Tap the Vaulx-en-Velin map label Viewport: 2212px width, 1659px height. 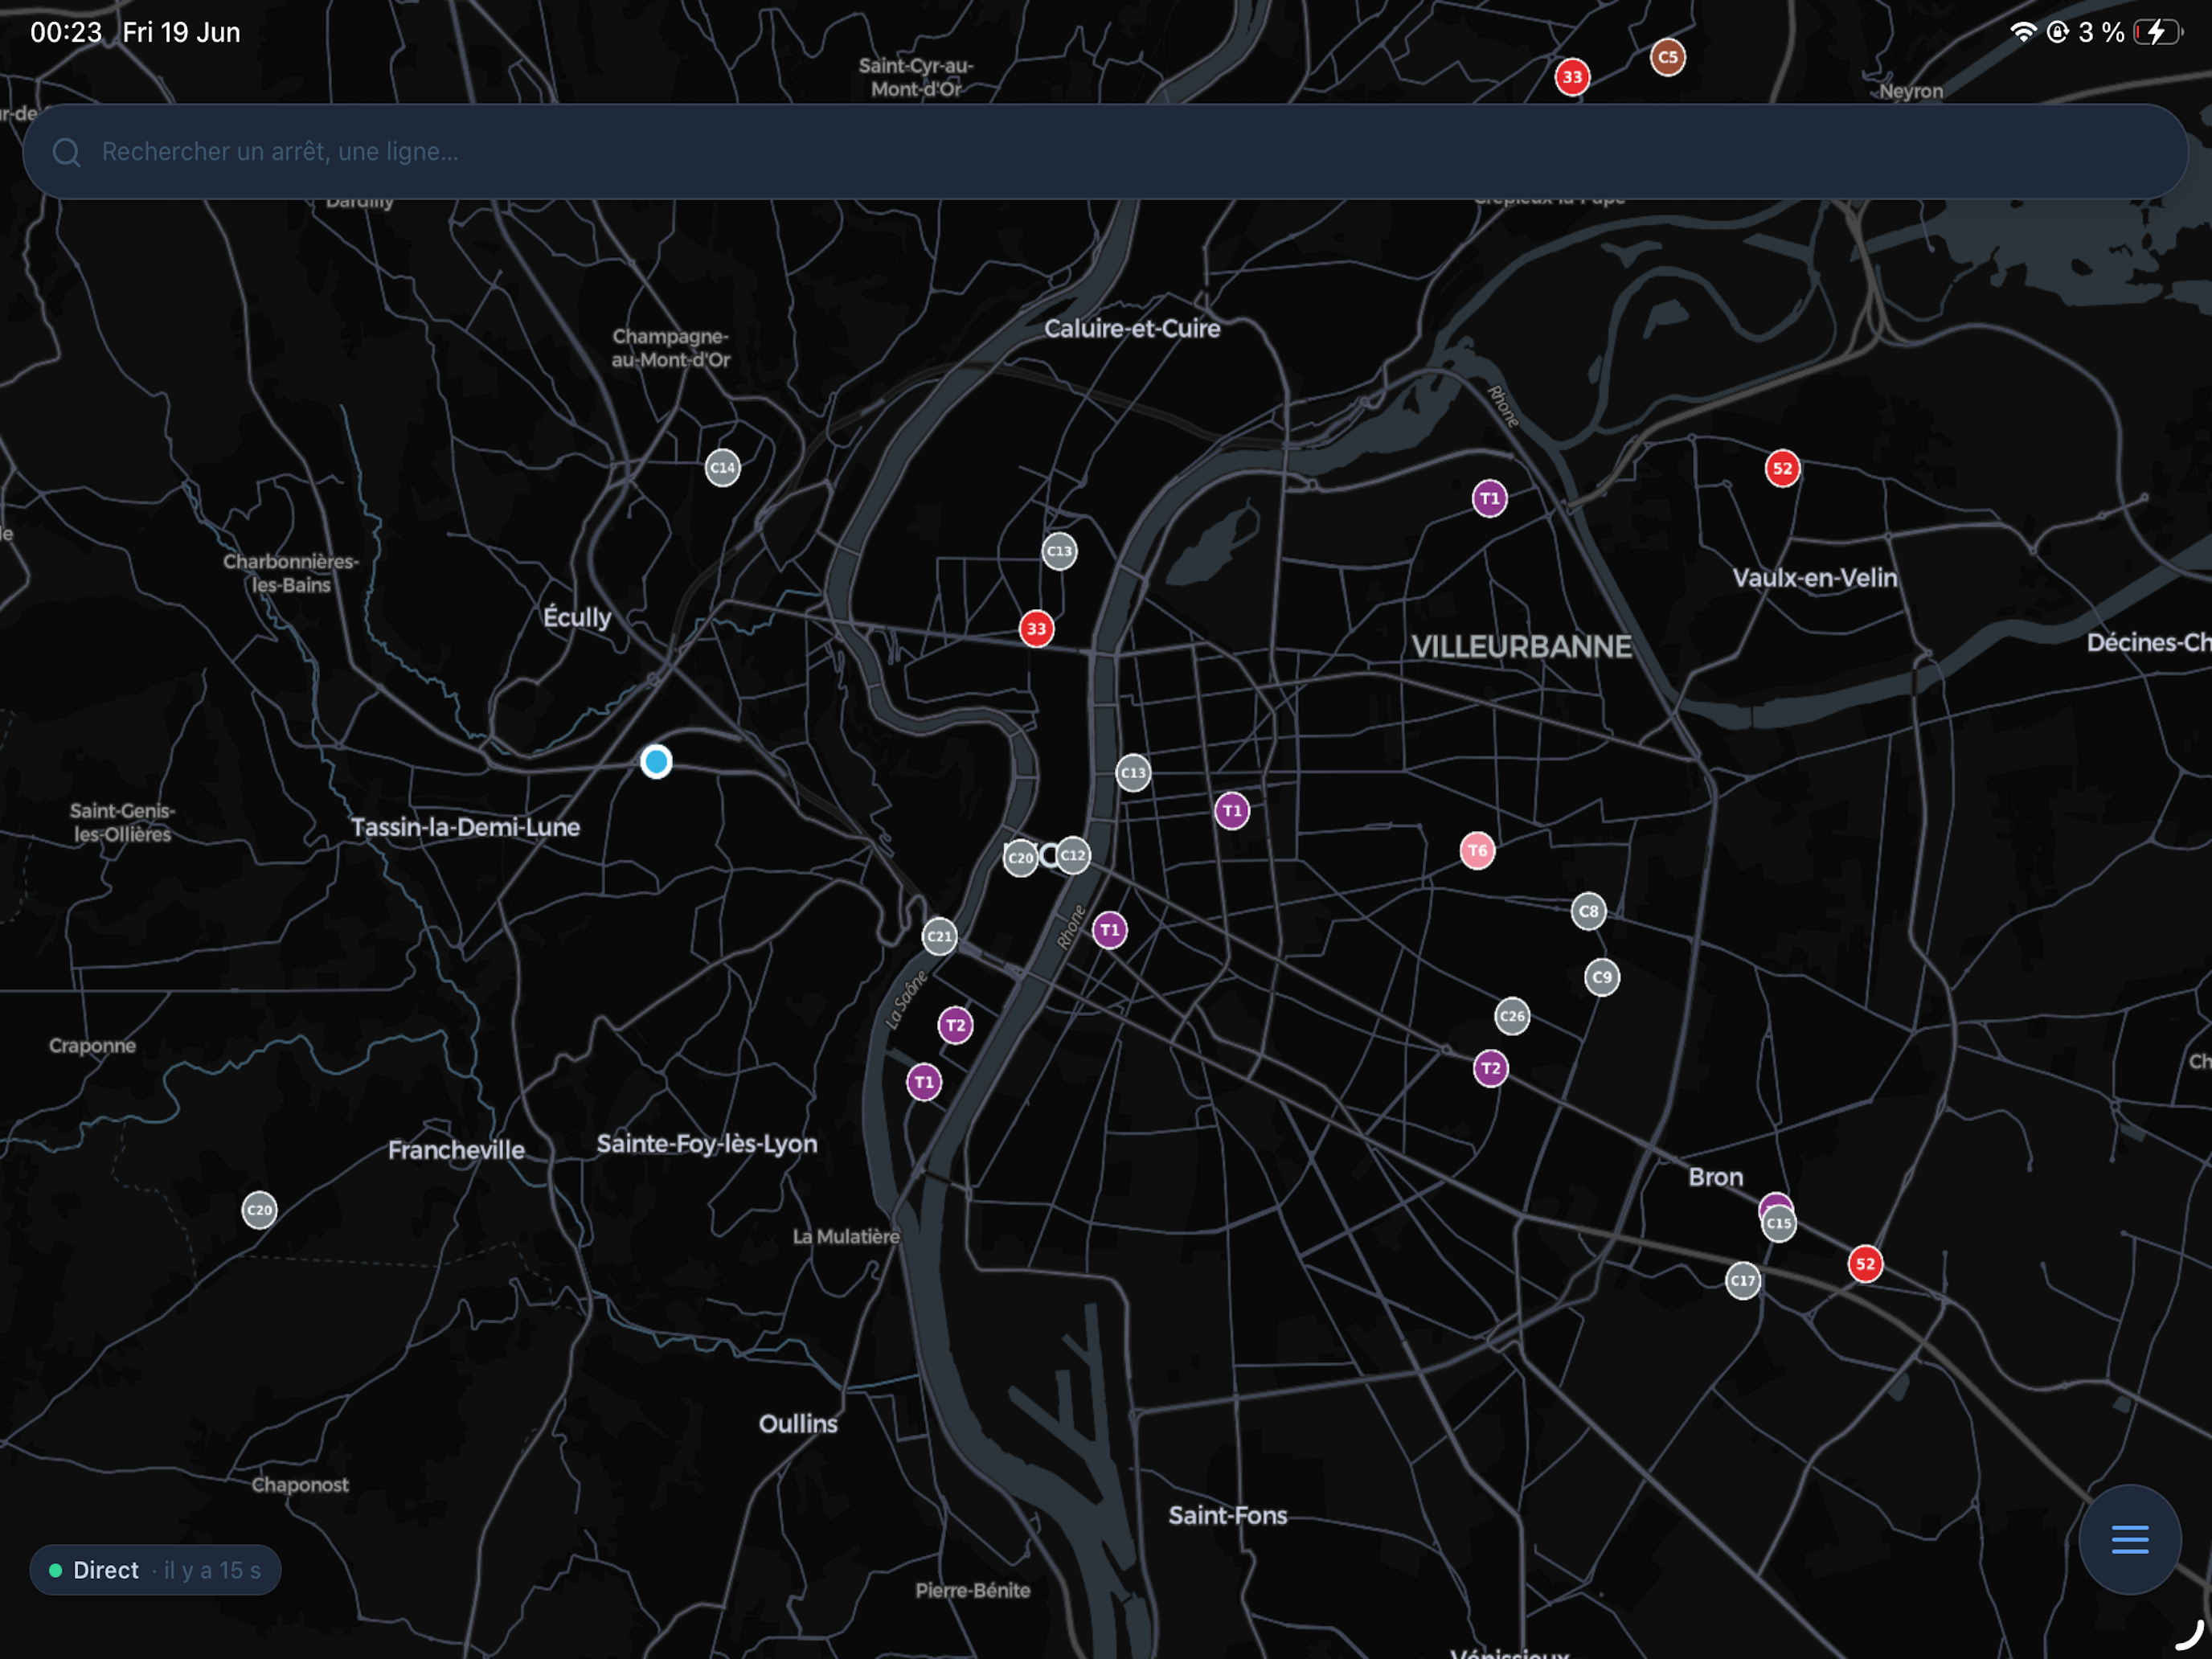1814,577
